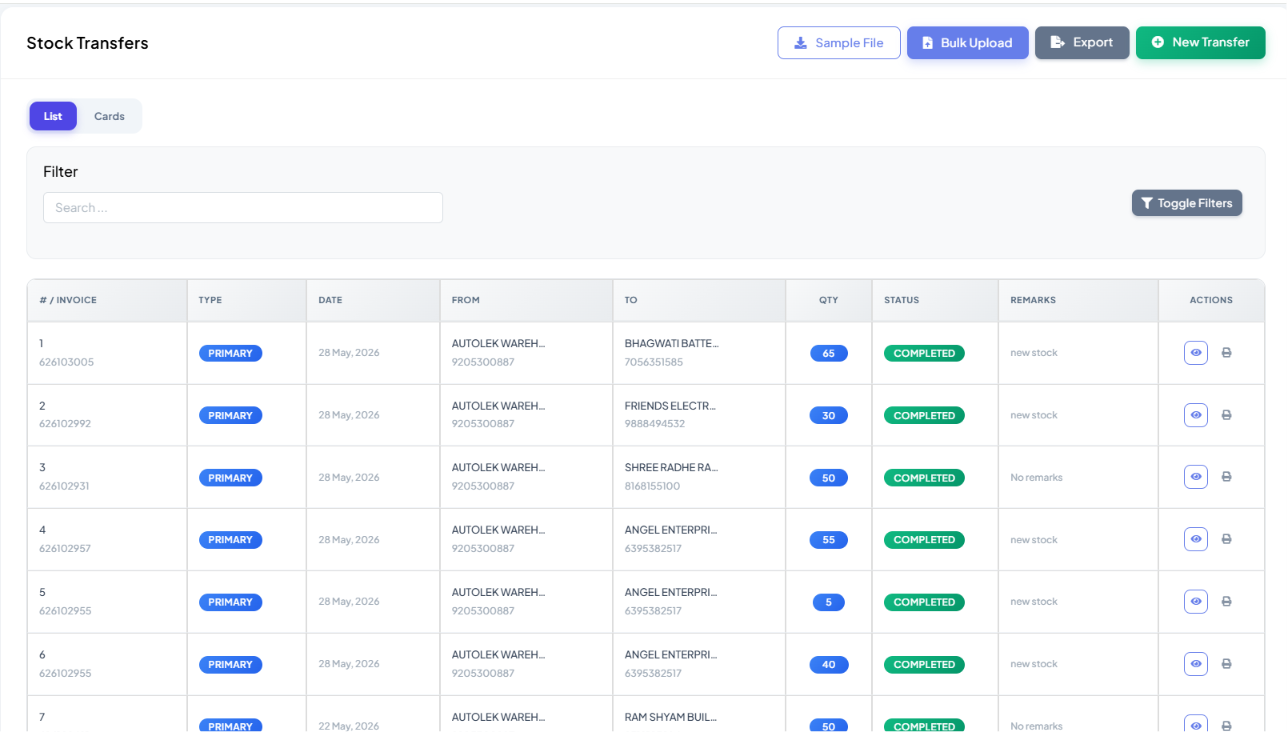This screenshot has width=1287, height=732.
Task: Switch to Cards view tab
Action: pos(109,116)
